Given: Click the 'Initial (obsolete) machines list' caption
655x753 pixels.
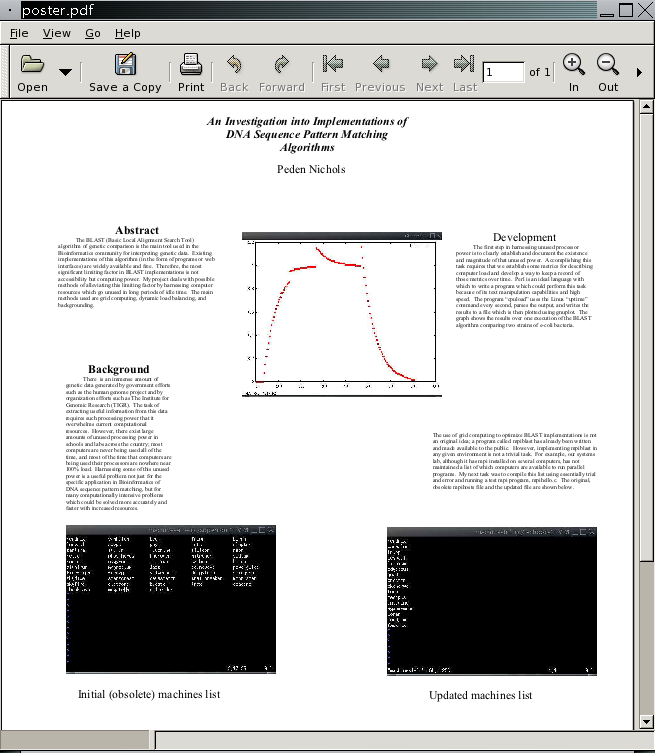Looking at the screenshot, I should click(x=149, y=694).
